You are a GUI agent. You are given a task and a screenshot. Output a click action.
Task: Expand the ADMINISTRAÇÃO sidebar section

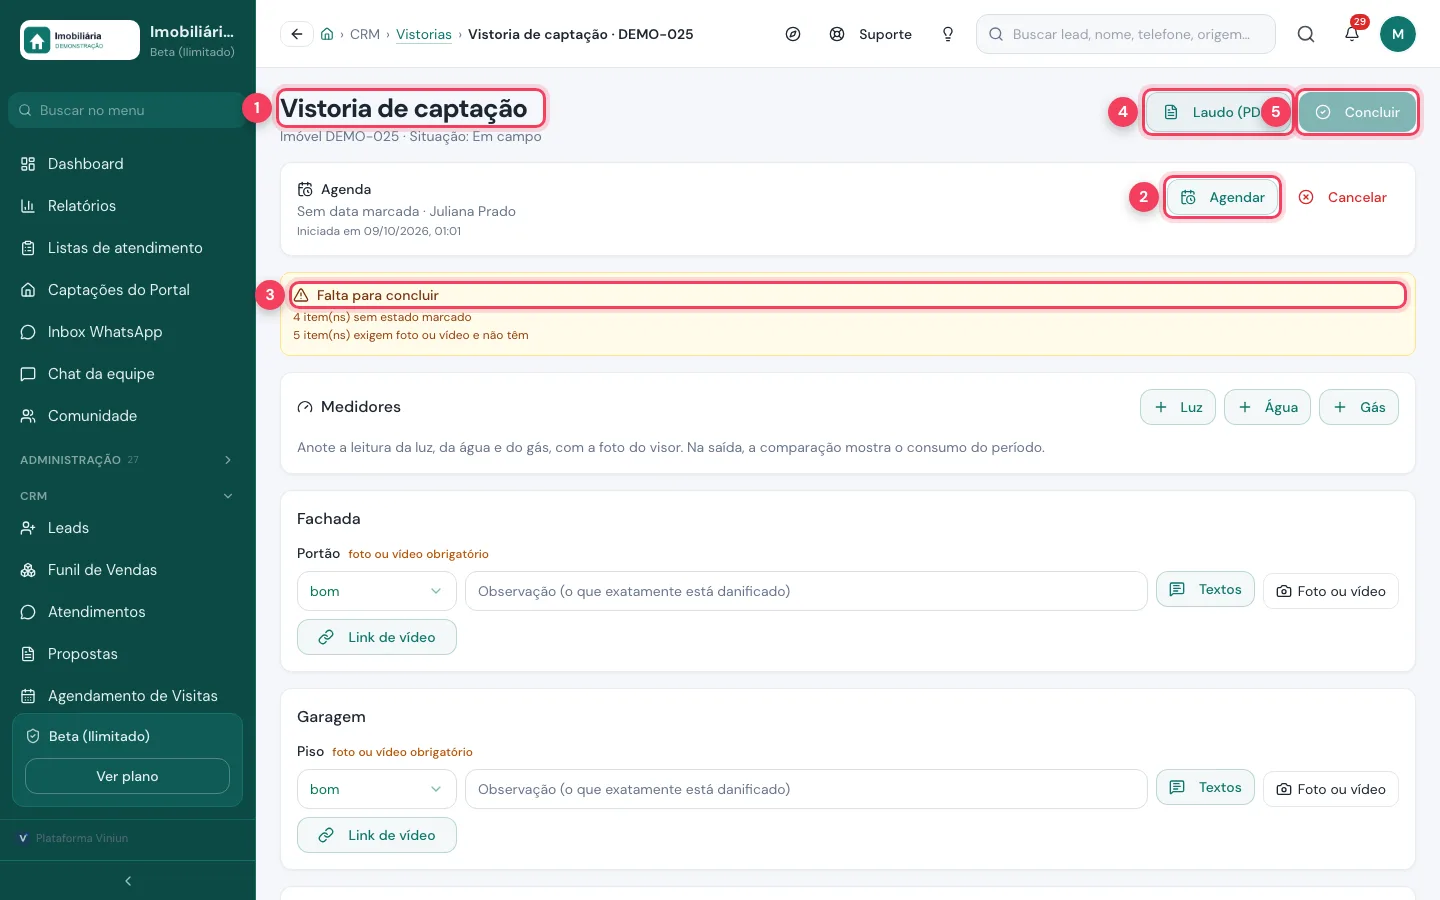128,460
